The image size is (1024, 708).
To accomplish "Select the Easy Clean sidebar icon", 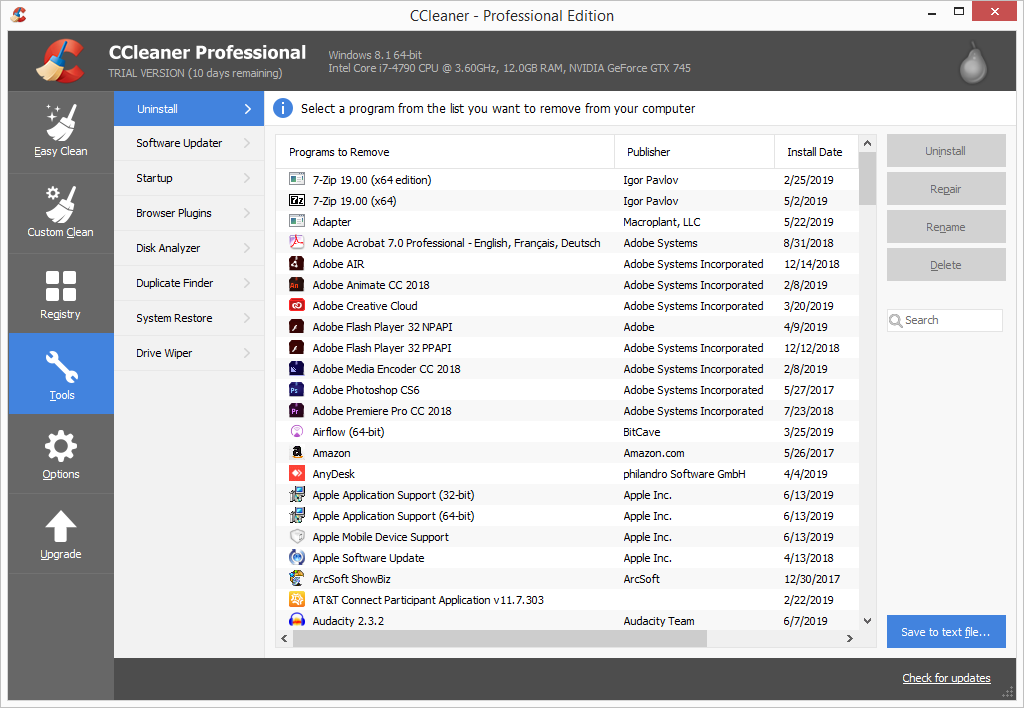I will (x=60, y=131).
